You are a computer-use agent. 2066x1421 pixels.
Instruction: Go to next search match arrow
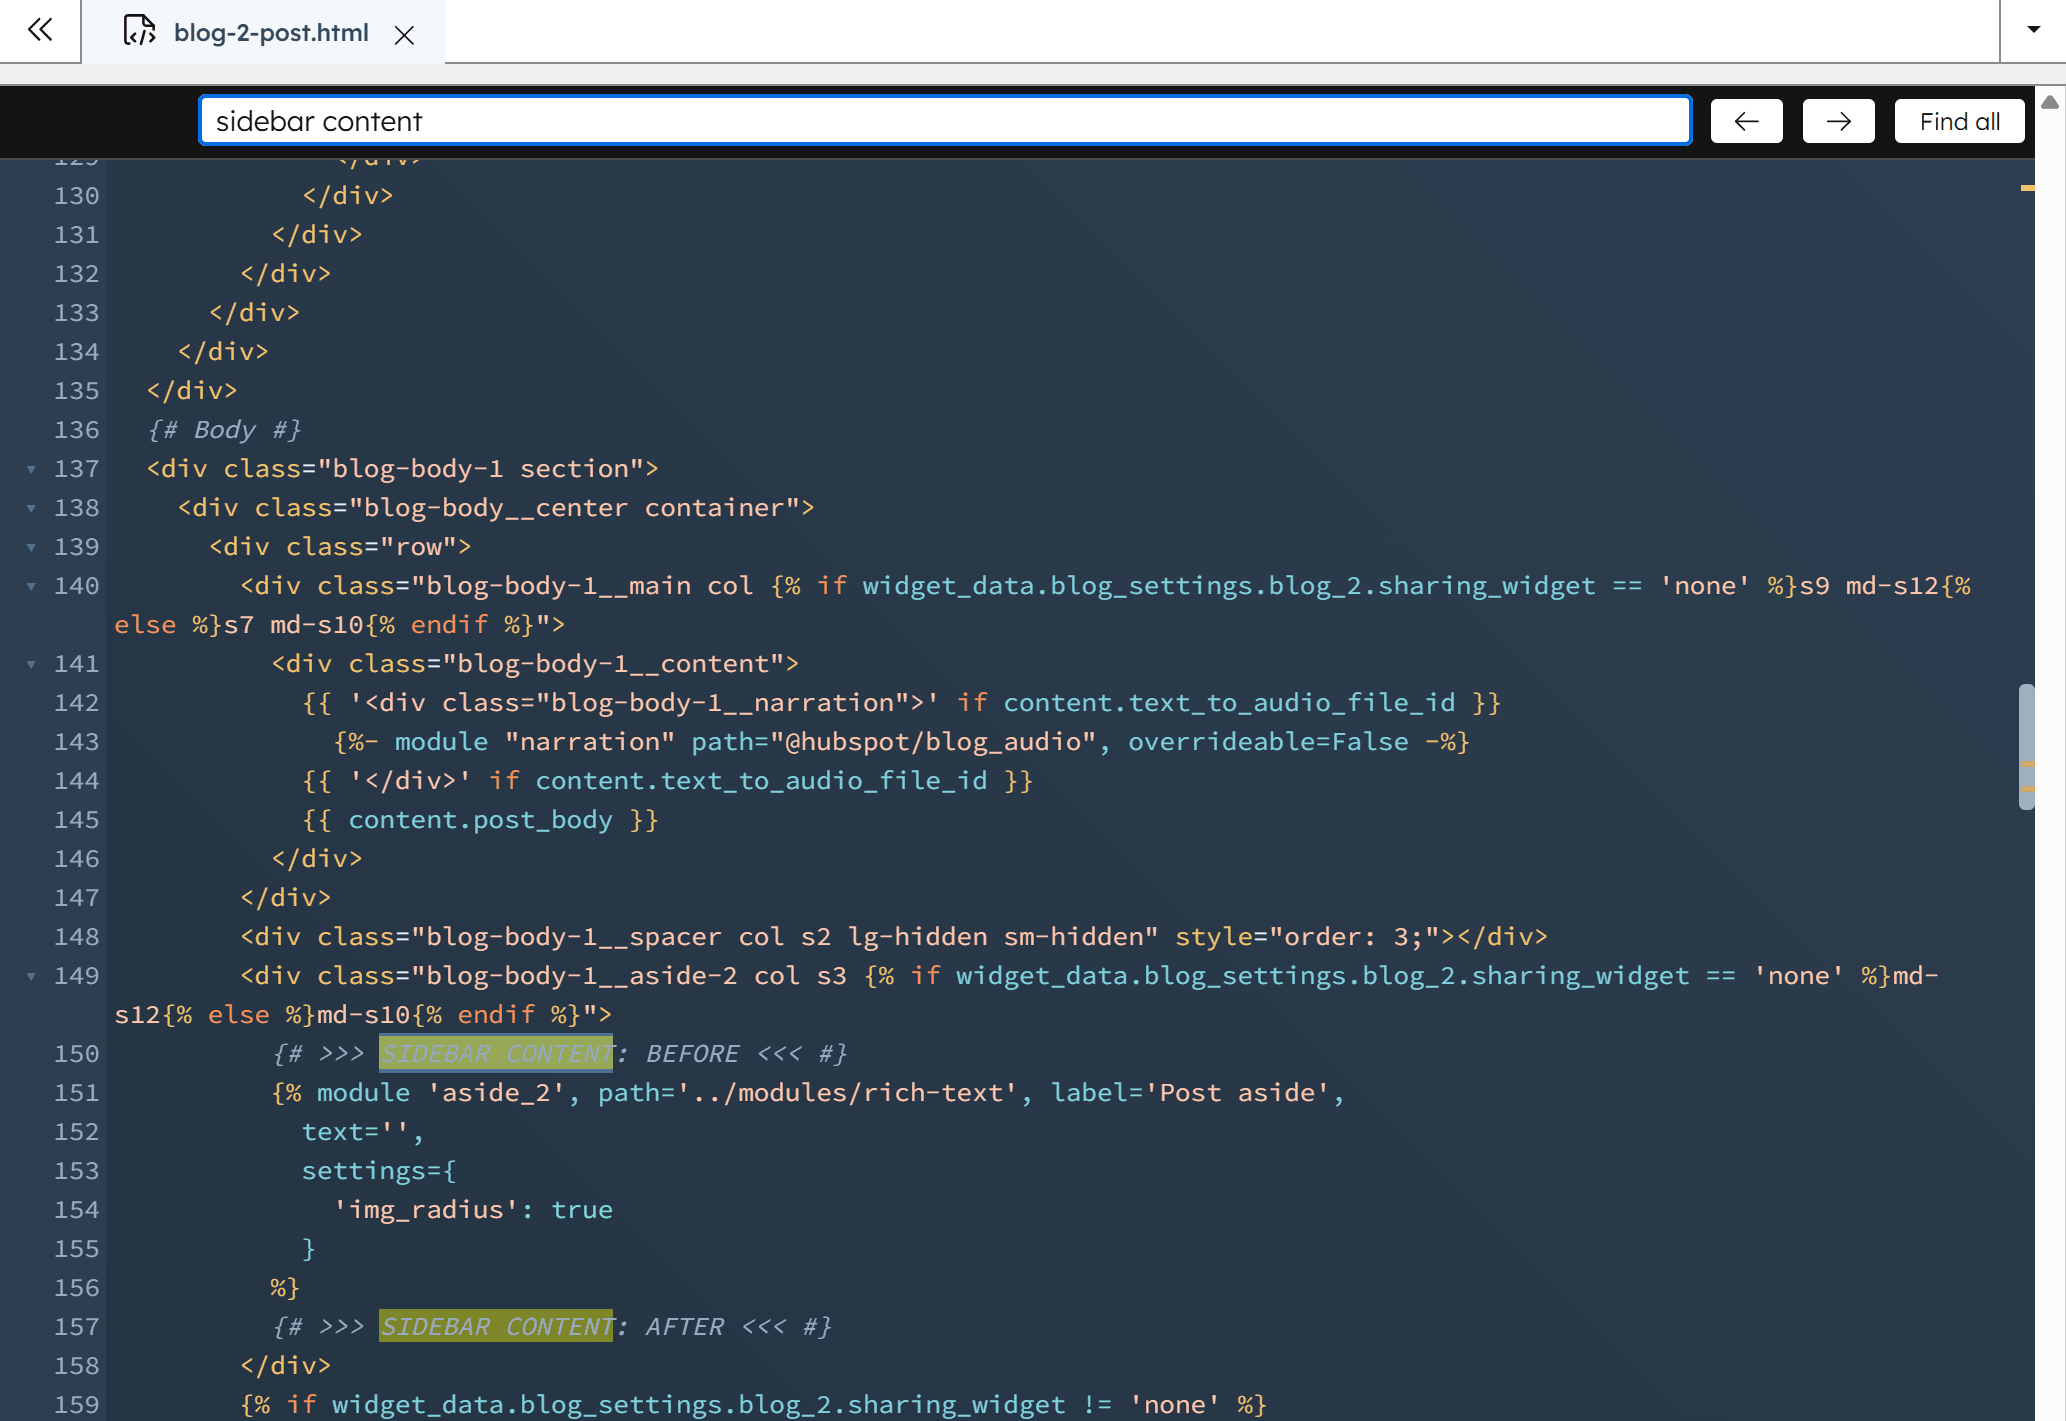1838,121
